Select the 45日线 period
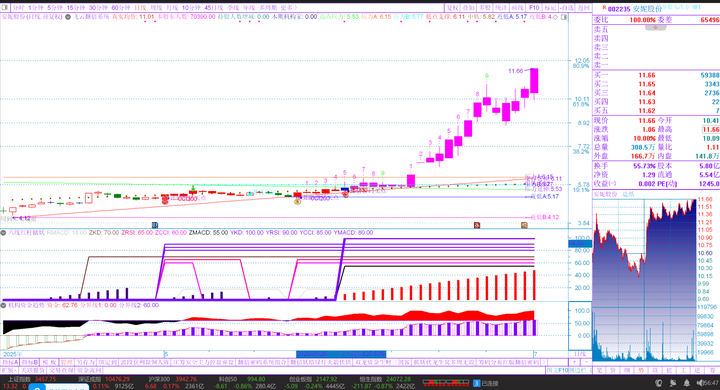This screenshot has height=390, width=720. (x=214, y=8)
